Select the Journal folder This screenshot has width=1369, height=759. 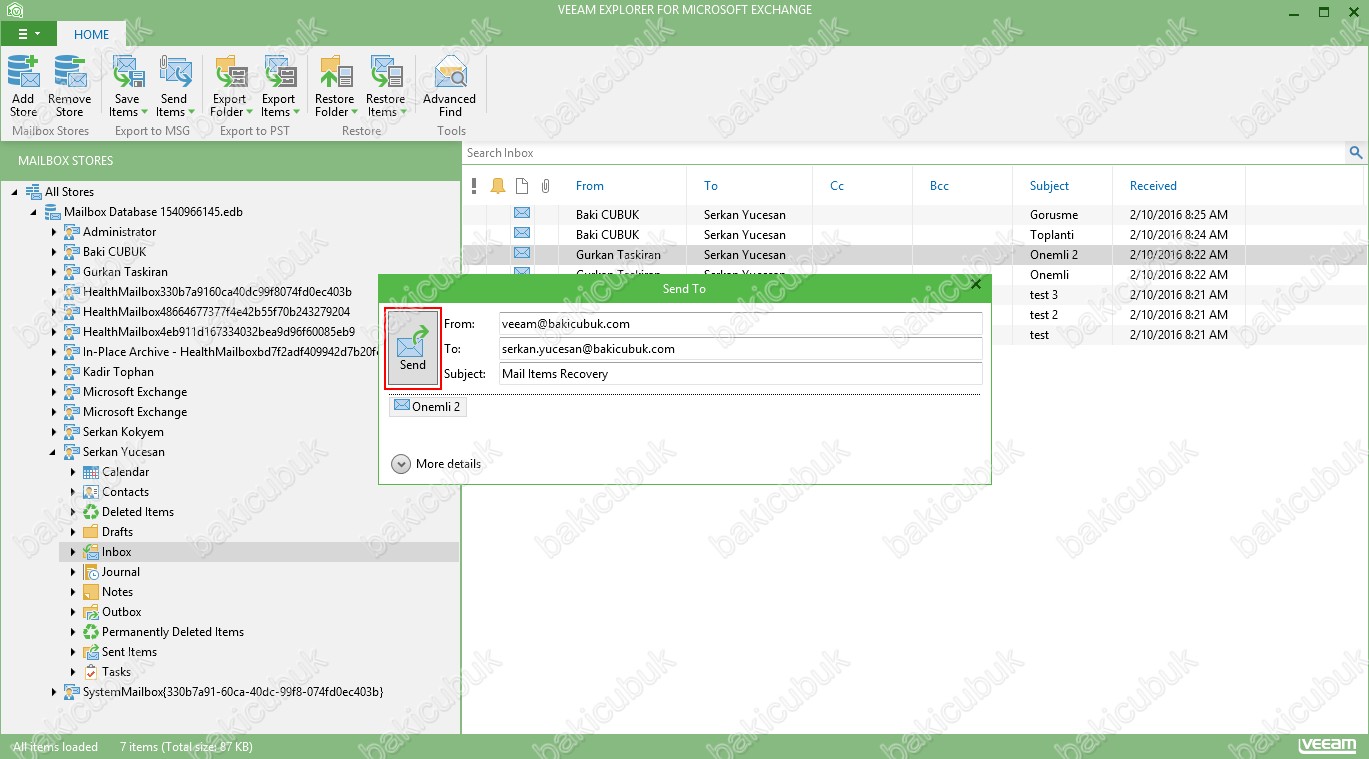click(x=120, y=572)
